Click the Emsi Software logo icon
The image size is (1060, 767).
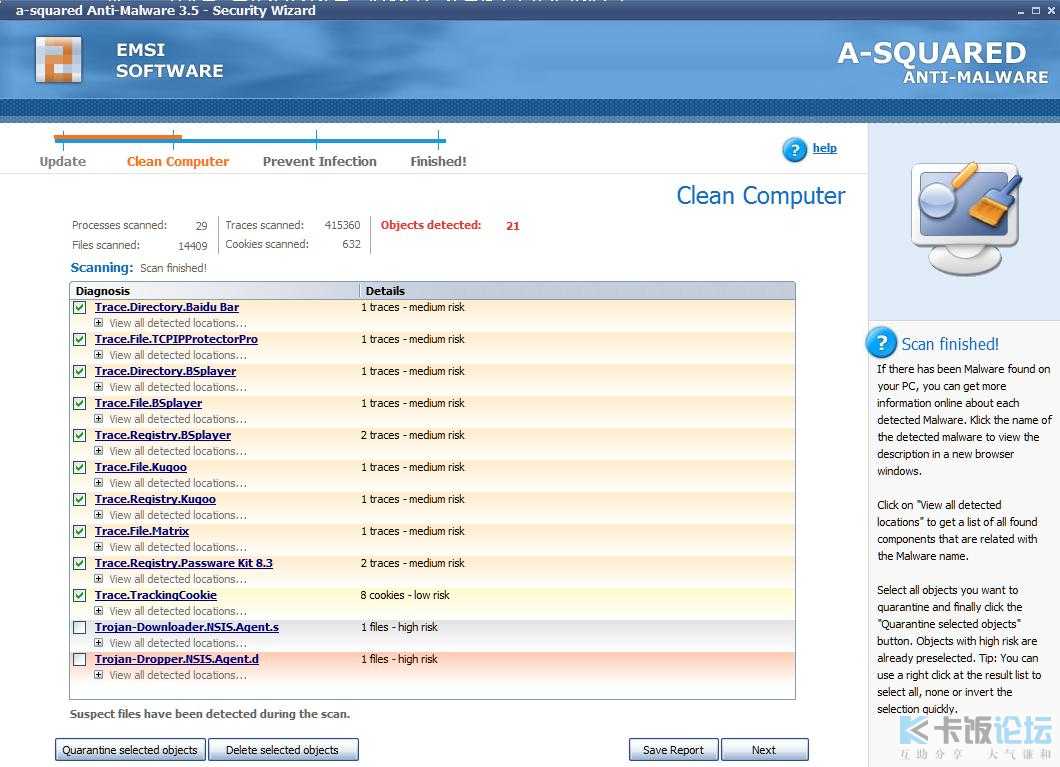coord(58,60)
